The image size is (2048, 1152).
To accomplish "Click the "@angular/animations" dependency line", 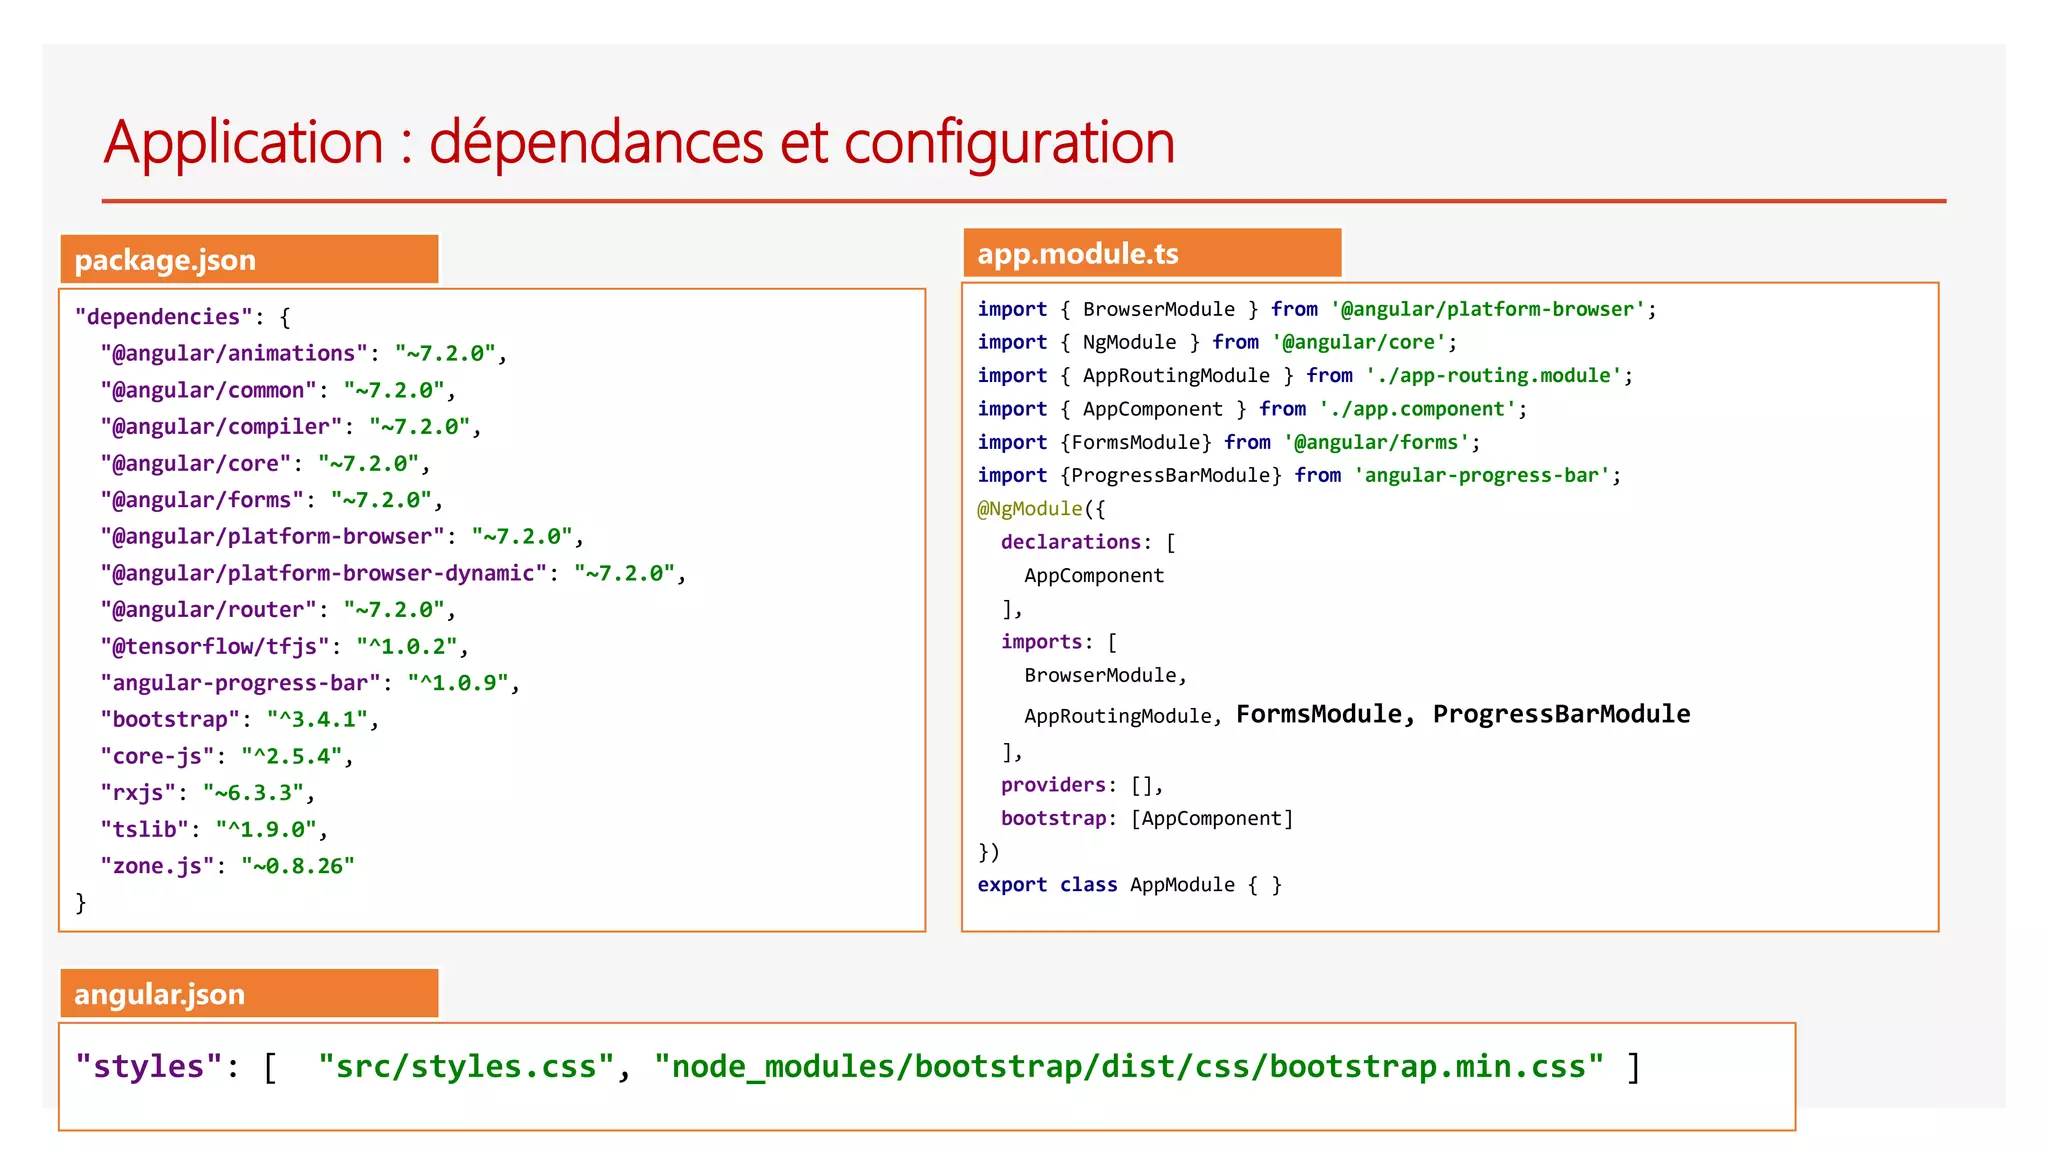I will (x=303, y=354).
